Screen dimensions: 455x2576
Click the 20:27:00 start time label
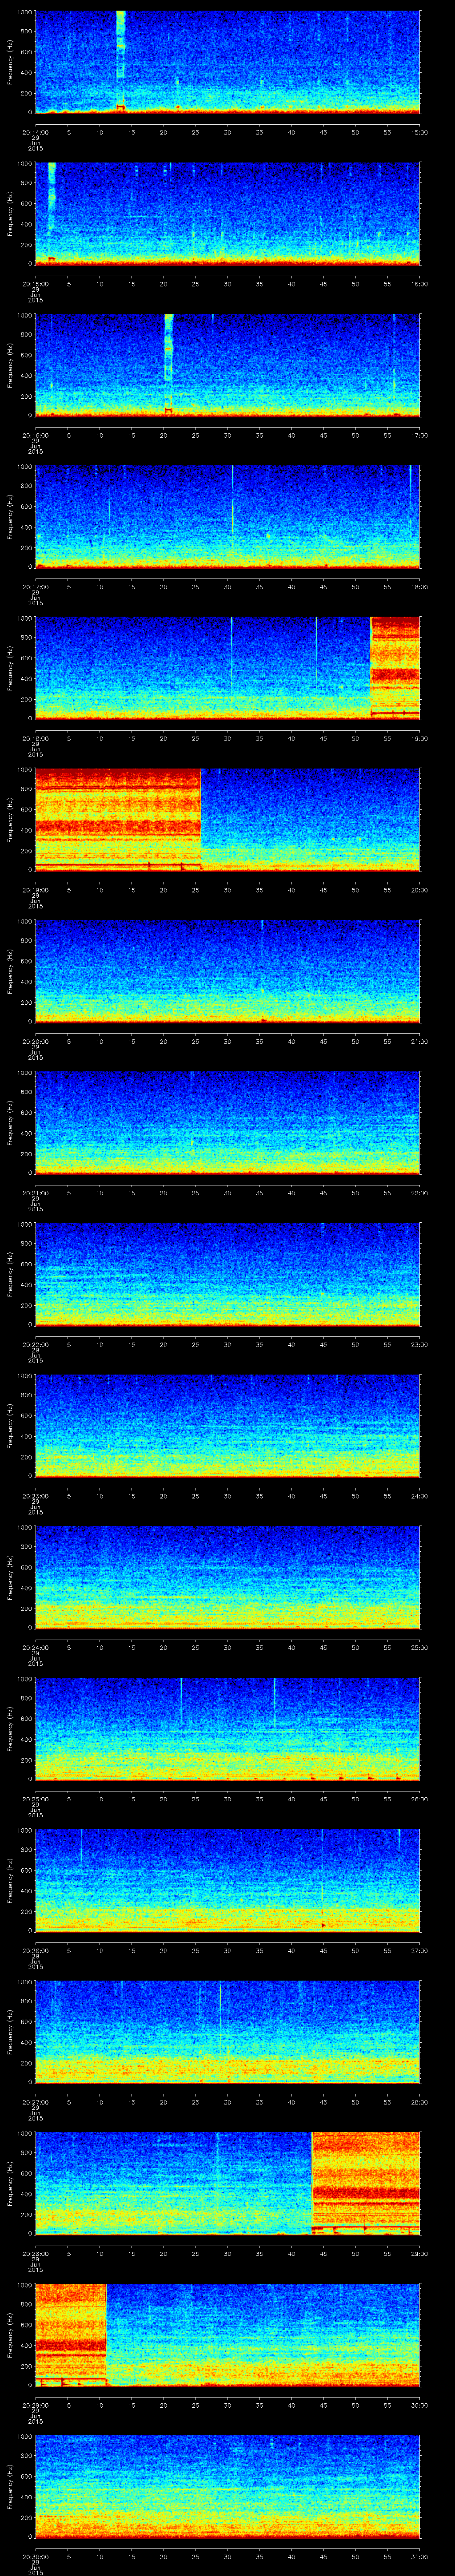(x=35, y=2102)
